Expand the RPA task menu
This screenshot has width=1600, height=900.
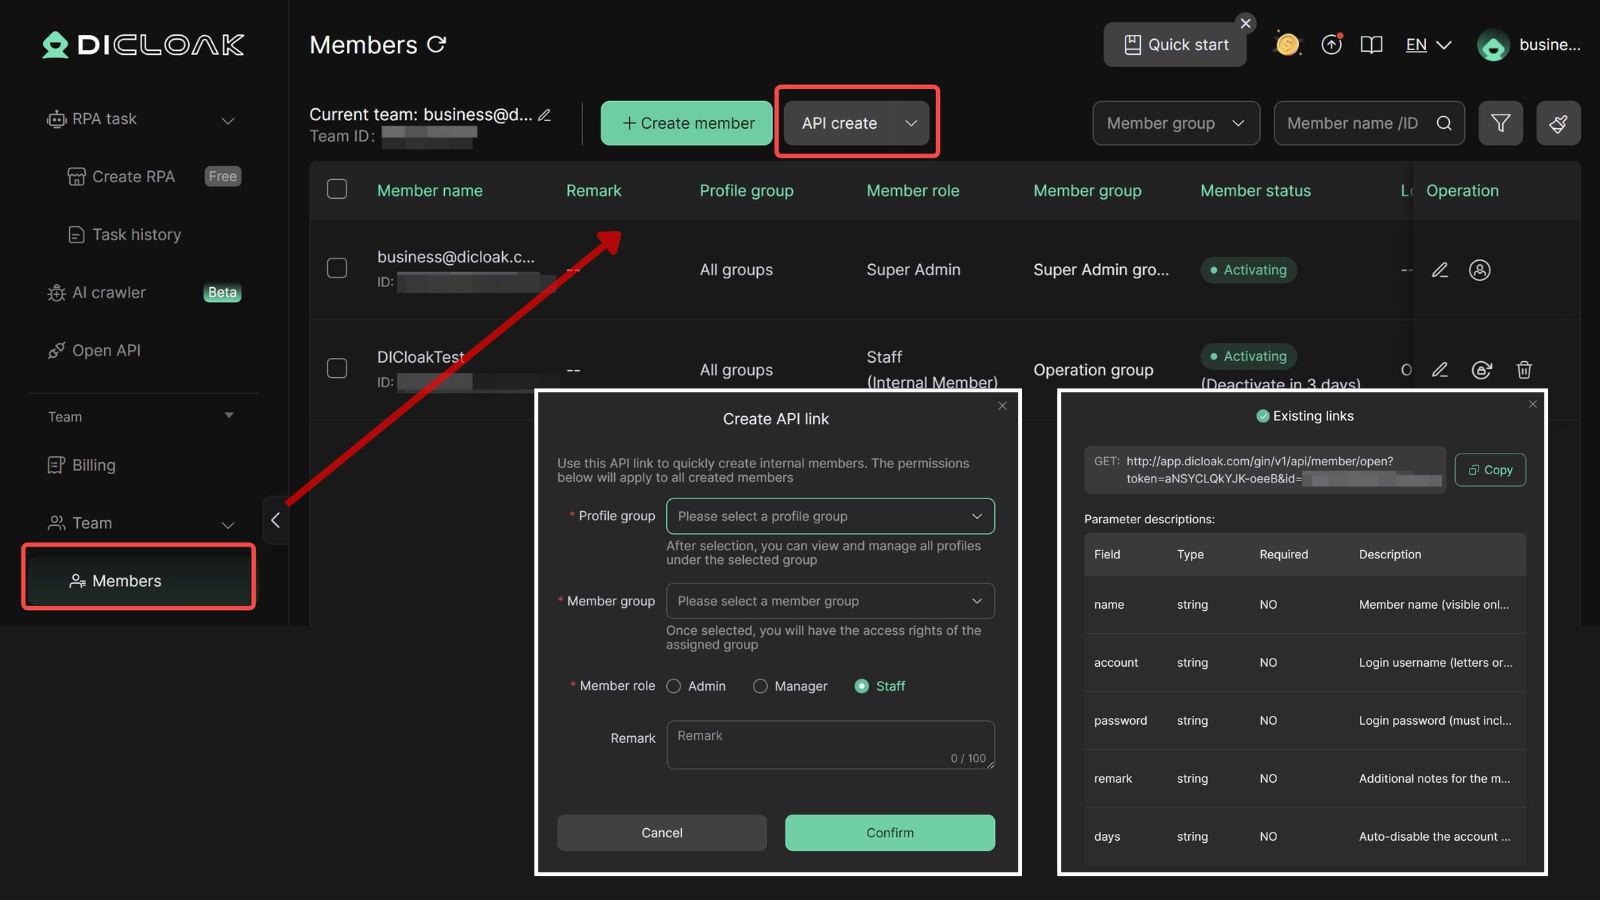coord(228,120)
